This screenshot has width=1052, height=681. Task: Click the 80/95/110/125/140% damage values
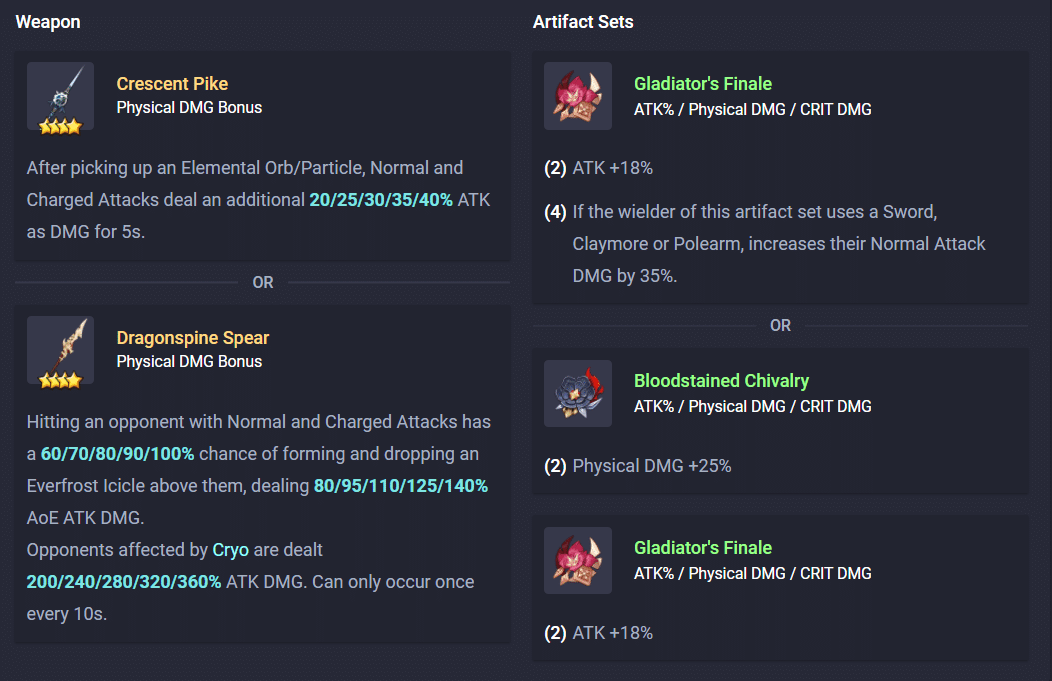tap(401, 486)
